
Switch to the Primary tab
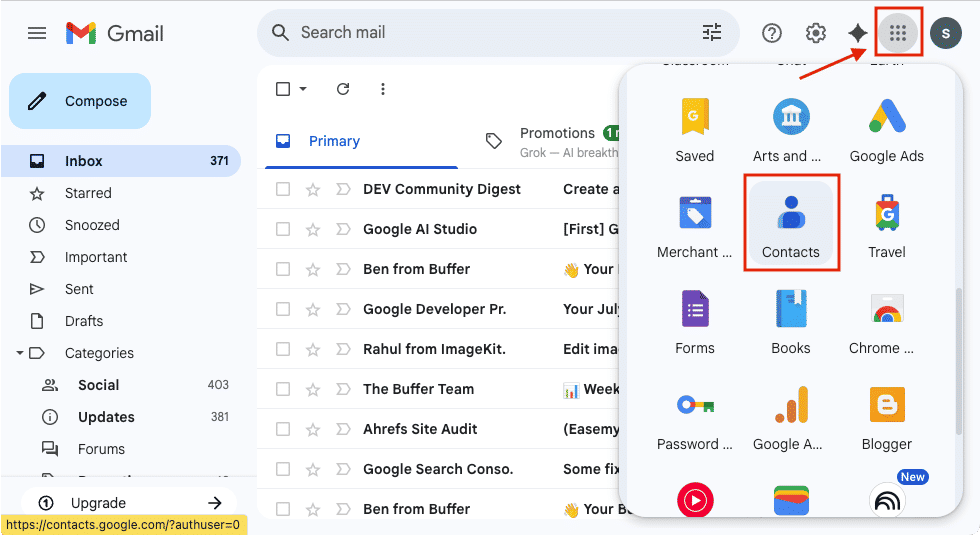click(361, 141)
